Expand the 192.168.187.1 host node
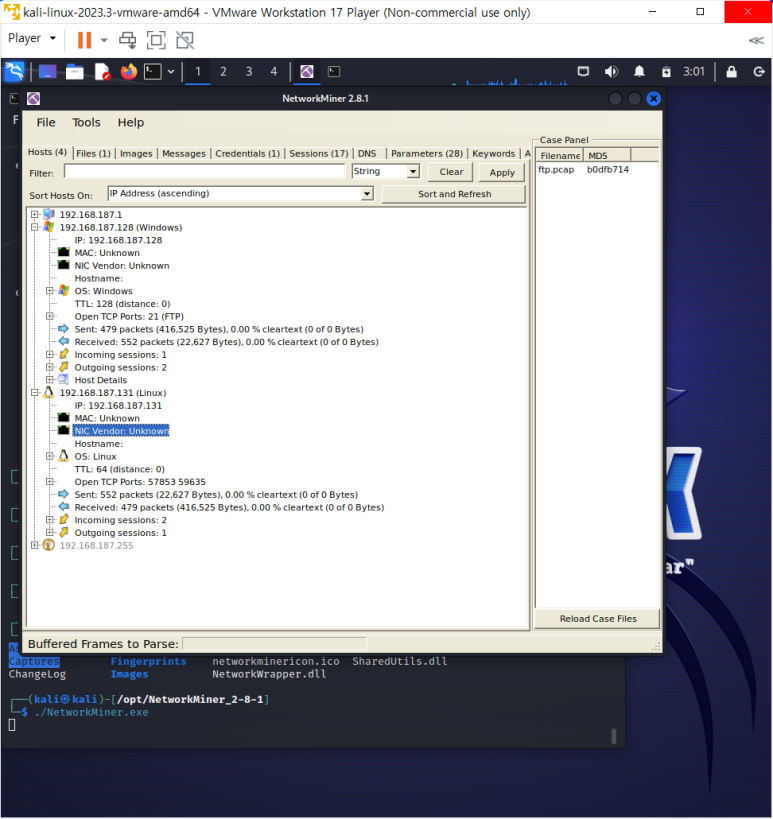Viewport: 773px width, 819px height. 34,214
